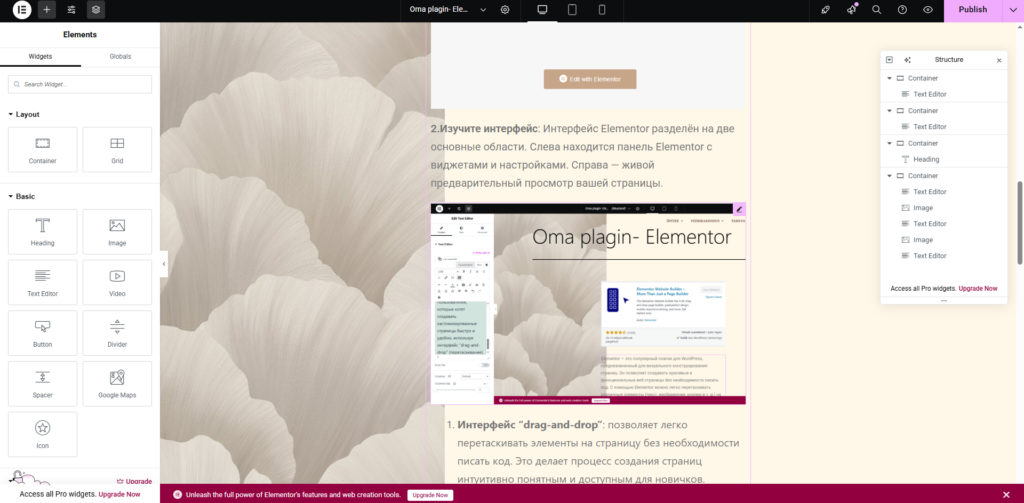This screenshot has height=503, width=1024.
Task: Select the Grid widget
Action: coord(117,150)
